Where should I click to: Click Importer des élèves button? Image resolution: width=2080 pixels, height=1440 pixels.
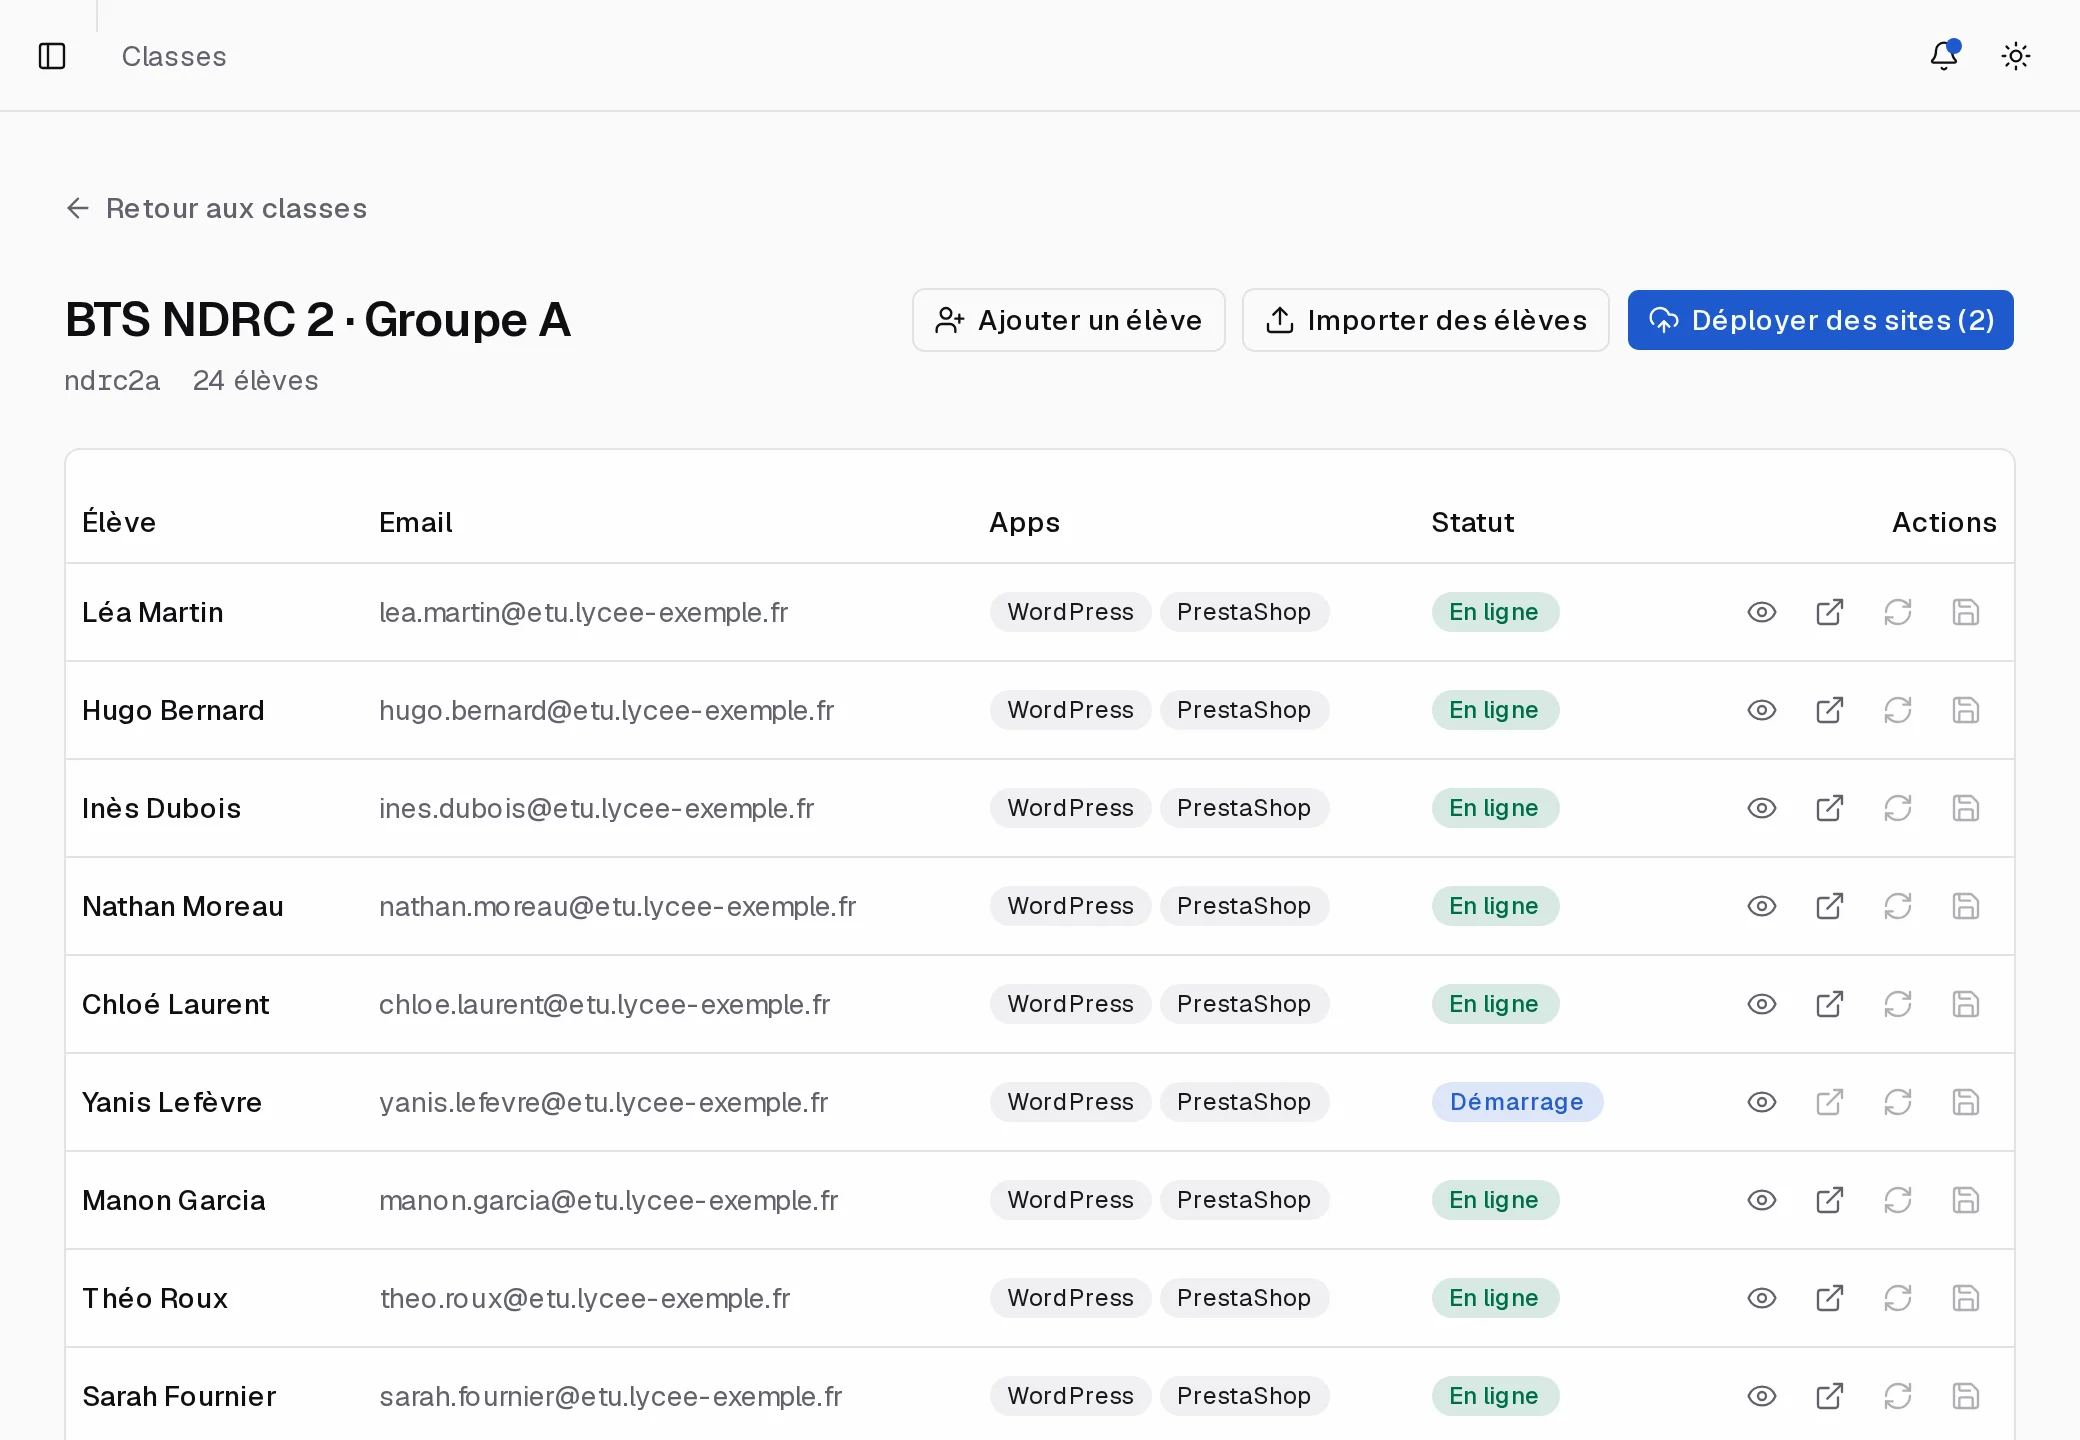tap(1425, 320)
